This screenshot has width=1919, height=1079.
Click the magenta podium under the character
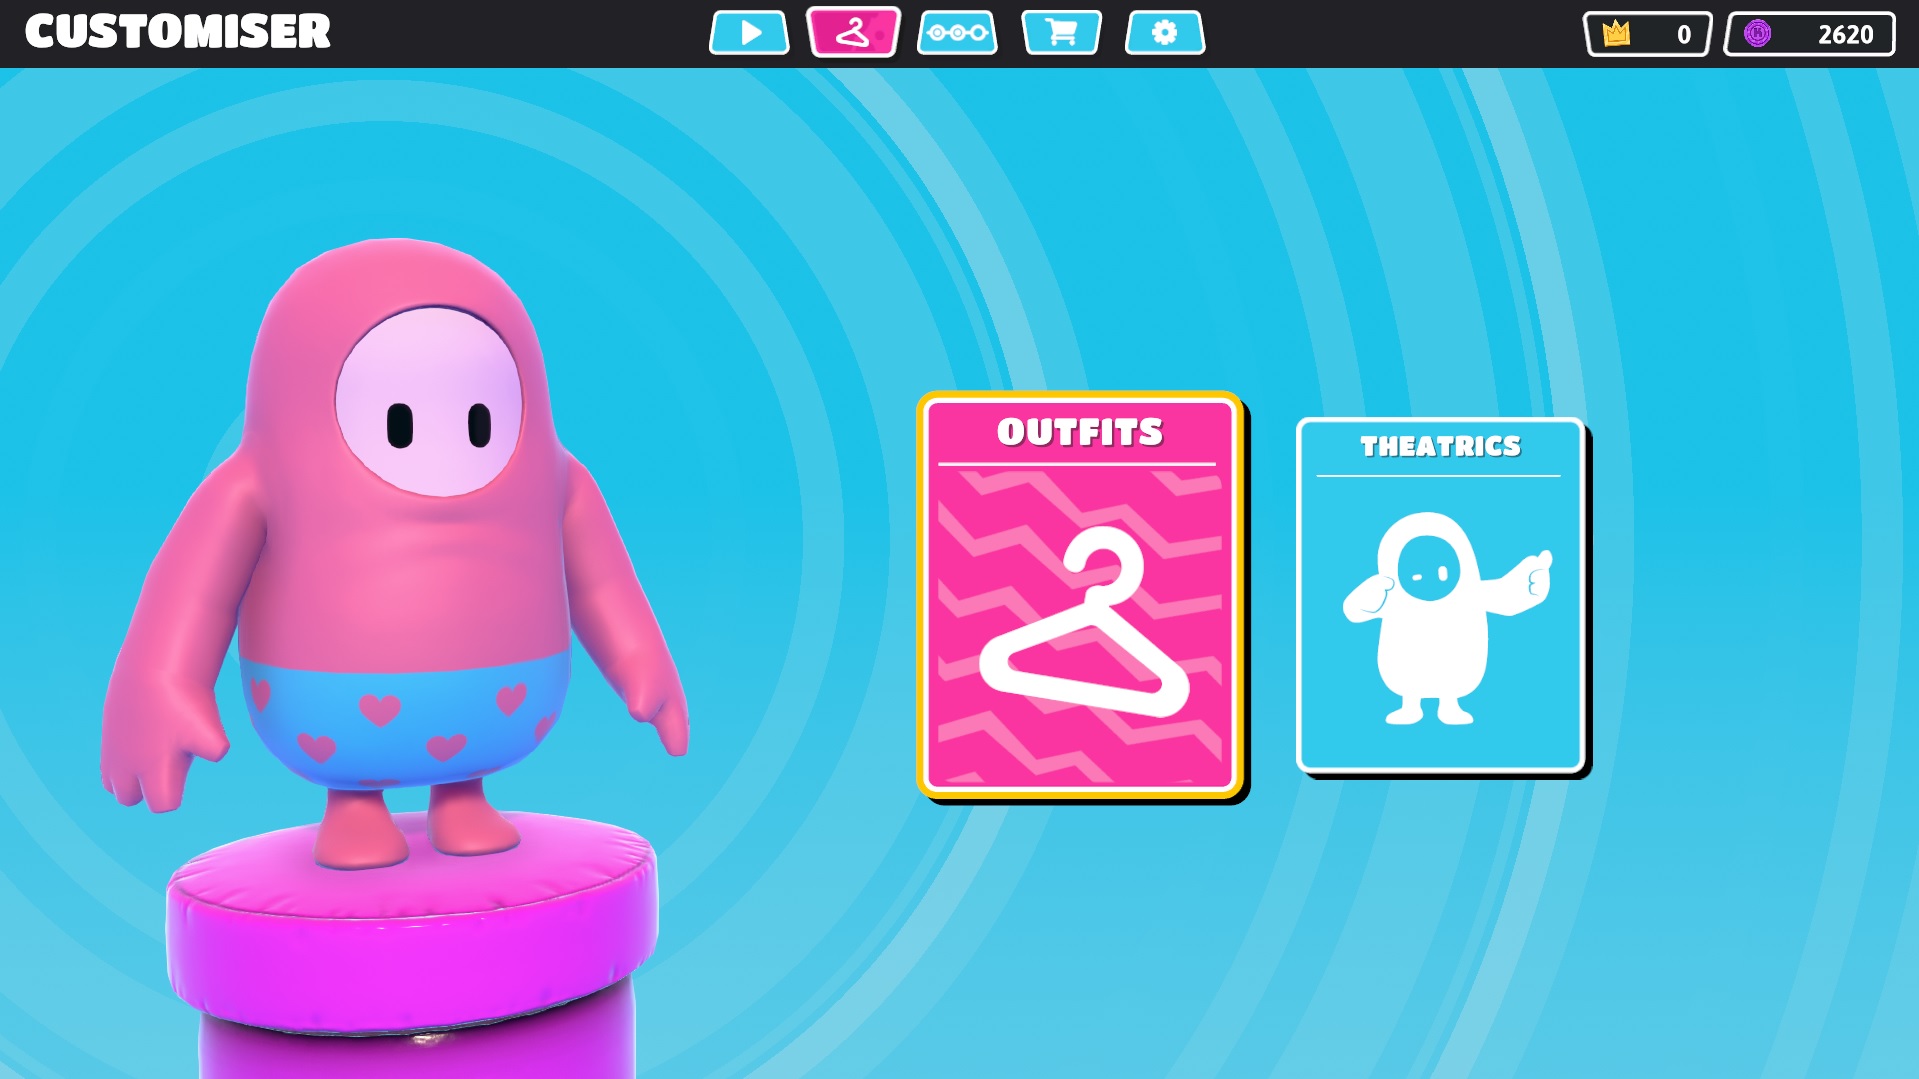[412, 940]
